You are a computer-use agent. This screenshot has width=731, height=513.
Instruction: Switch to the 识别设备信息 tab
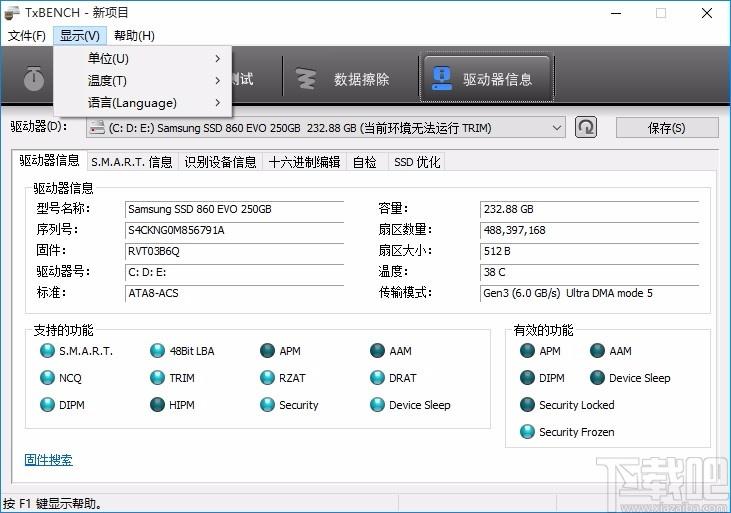click(220, 162)
